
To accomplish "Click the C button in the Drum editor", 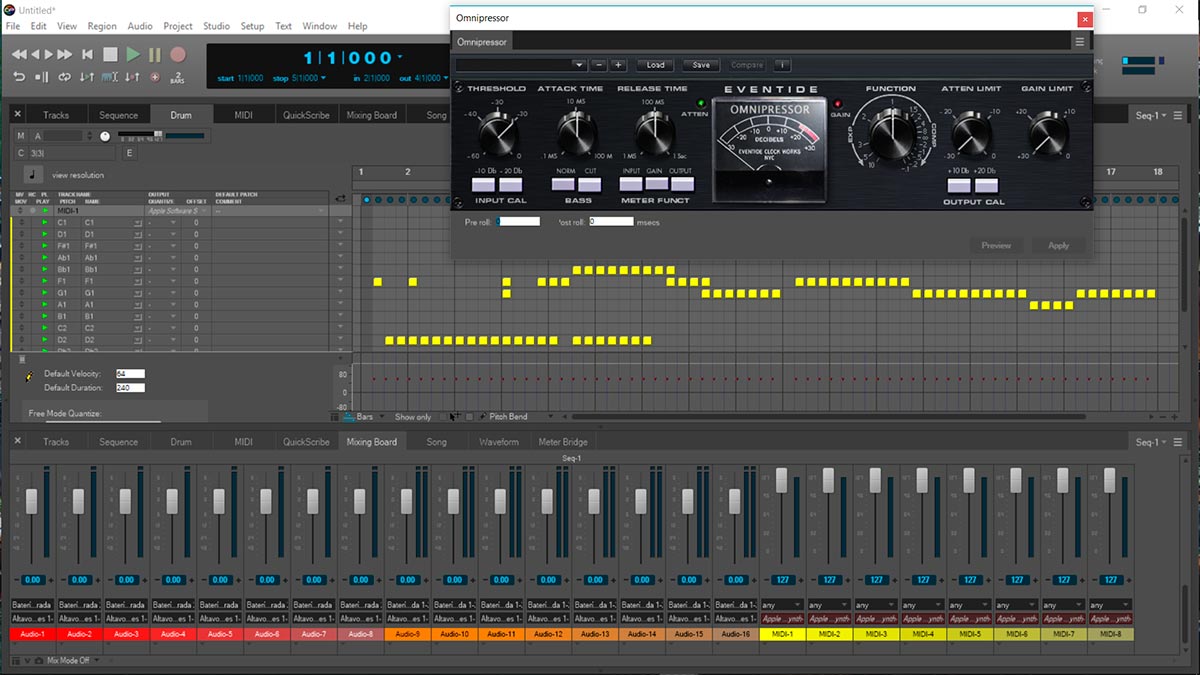I will [21, 153].
